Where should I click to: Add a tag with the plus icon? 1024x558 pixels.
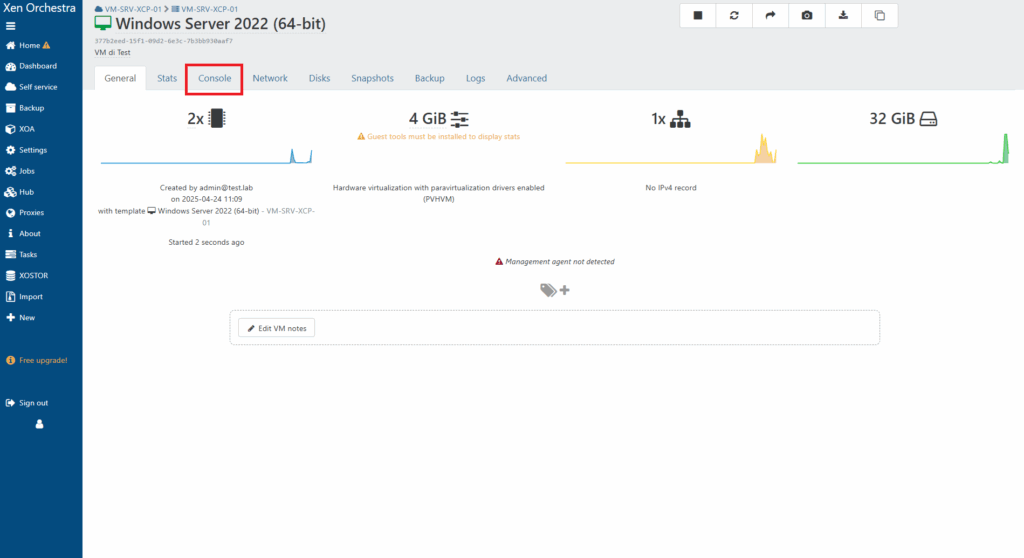point(565,290)
